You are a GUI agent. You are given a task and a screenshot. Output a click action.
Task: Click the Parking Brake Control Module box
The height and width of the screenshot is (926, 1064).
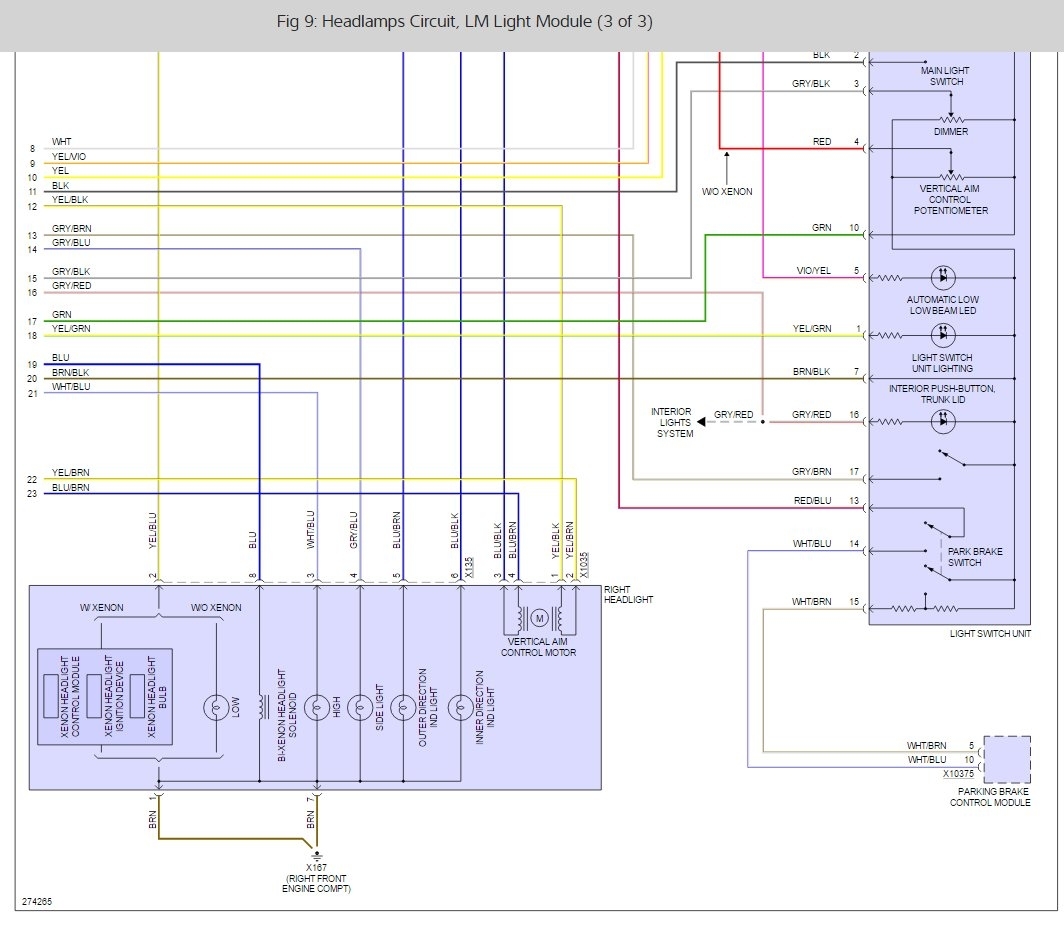[x=1007, y=759]
